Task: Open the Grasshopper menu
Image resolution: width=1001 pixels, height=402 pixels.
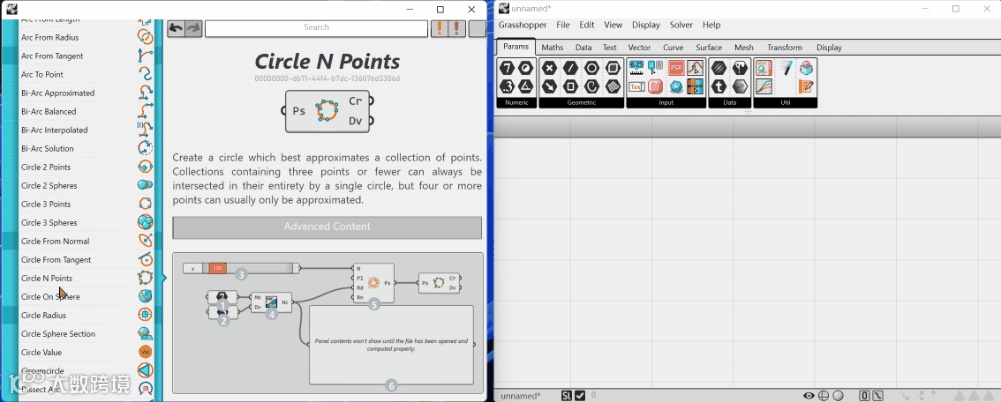Action: 523,25
